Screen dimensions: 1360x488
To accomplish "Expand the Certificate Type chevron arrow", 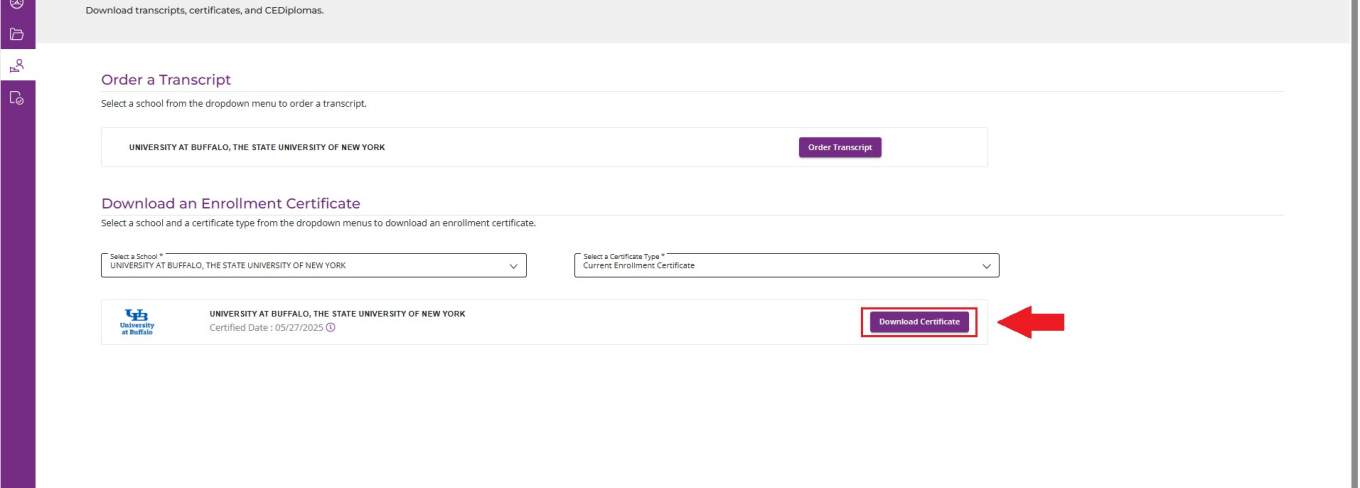I will pyautogui.click(x=986, y=266).
